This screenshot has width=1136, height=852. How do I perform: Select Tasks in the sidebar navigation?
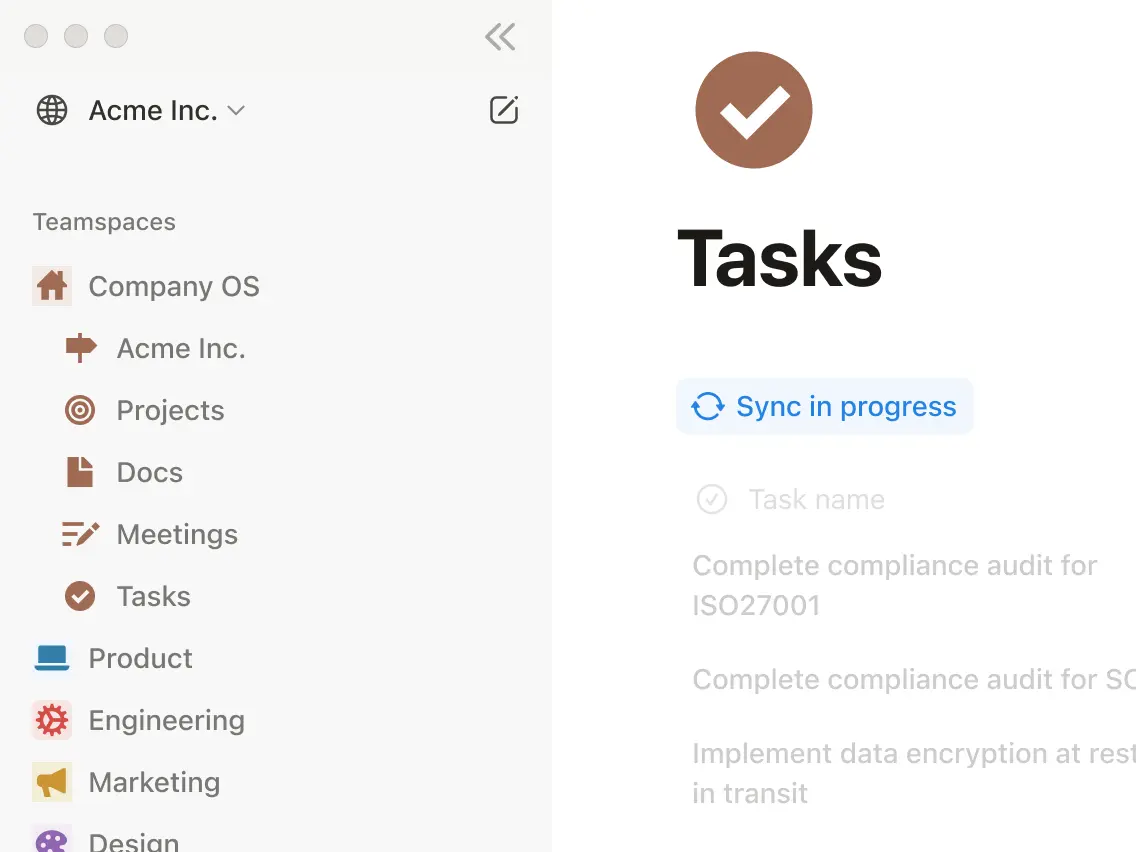pos(153,596)
